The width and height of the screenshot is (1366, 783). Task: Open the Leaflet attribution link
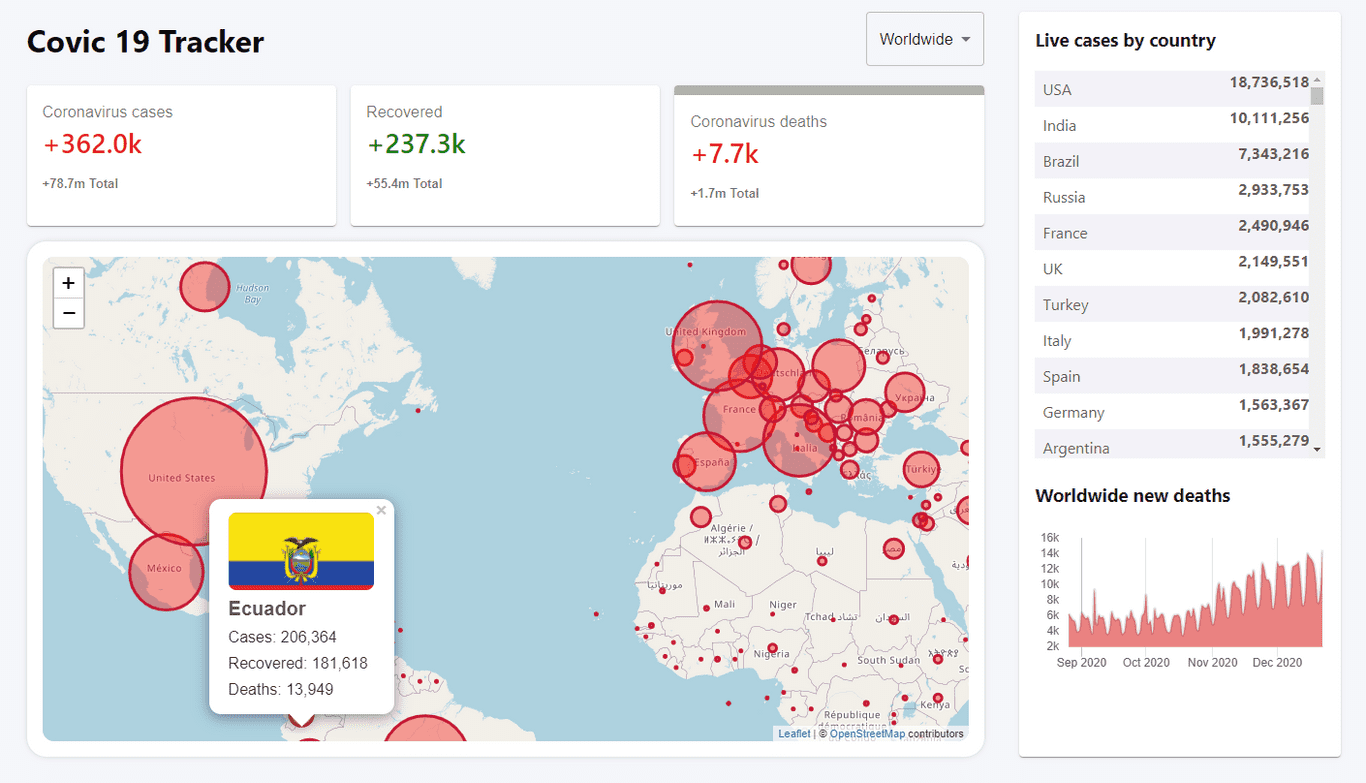[x=794, y=734]
